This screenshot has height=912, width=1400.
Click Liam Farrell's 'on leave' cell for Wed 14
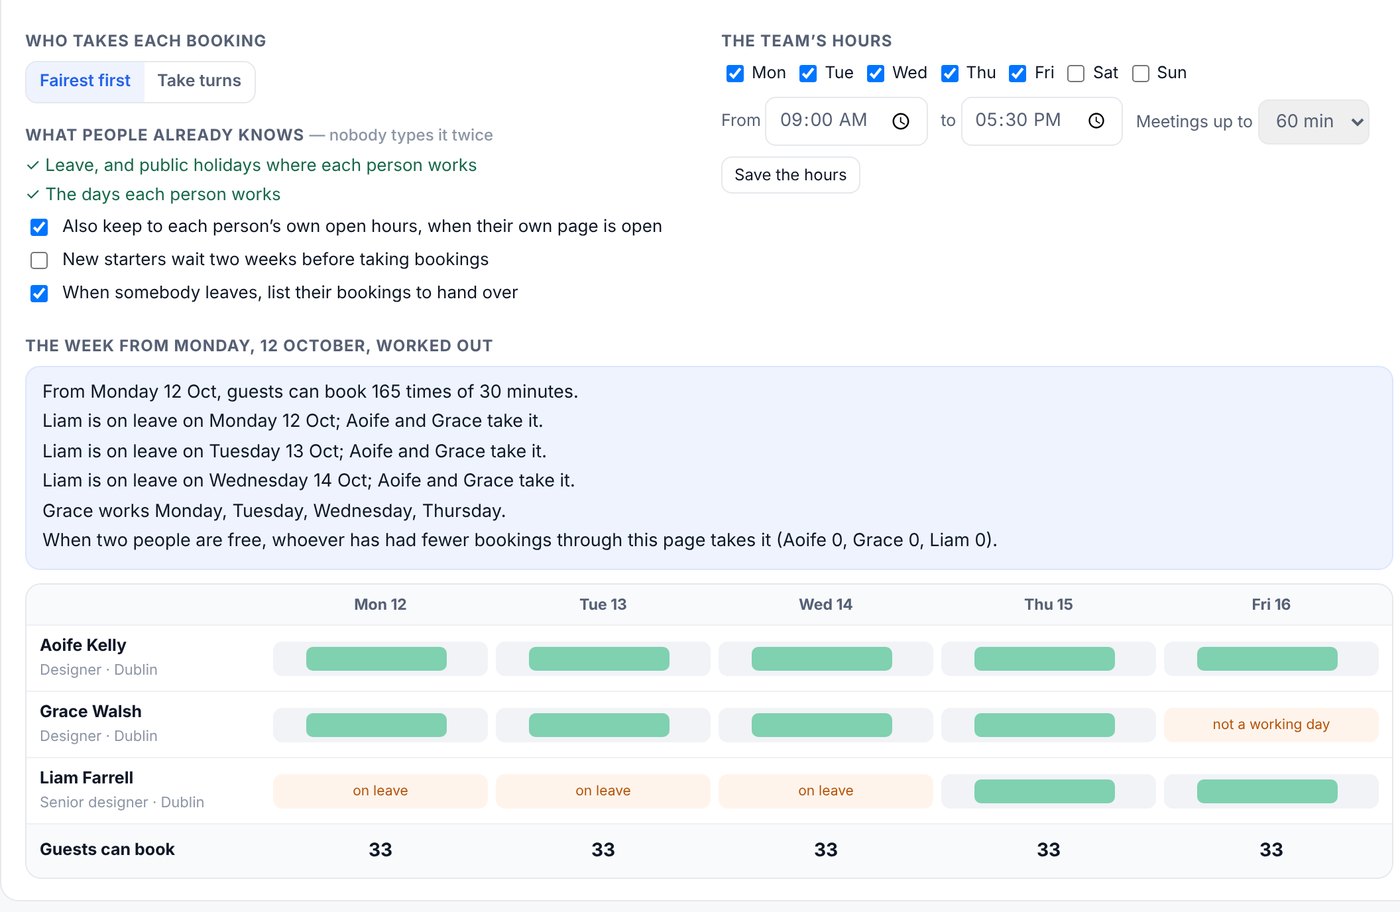(826, 791)
